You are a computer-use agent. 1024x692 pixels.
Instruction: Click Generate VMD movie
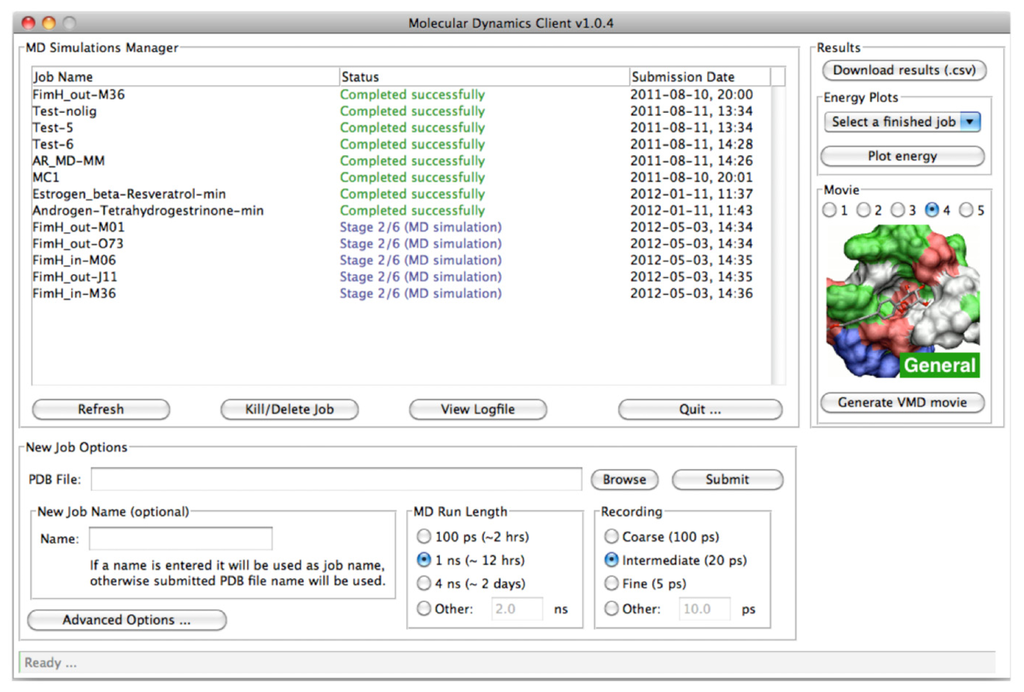coord(903,402)
